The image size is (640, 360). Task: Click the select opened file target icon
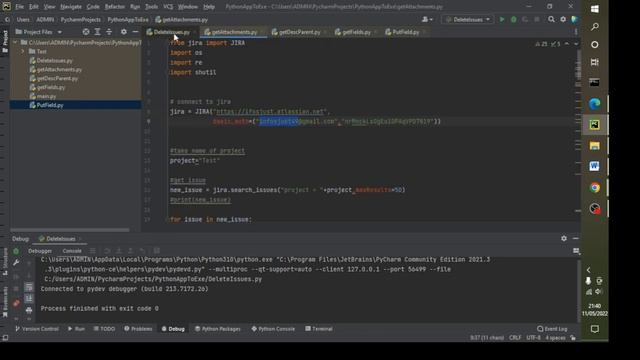pos(86,32)
